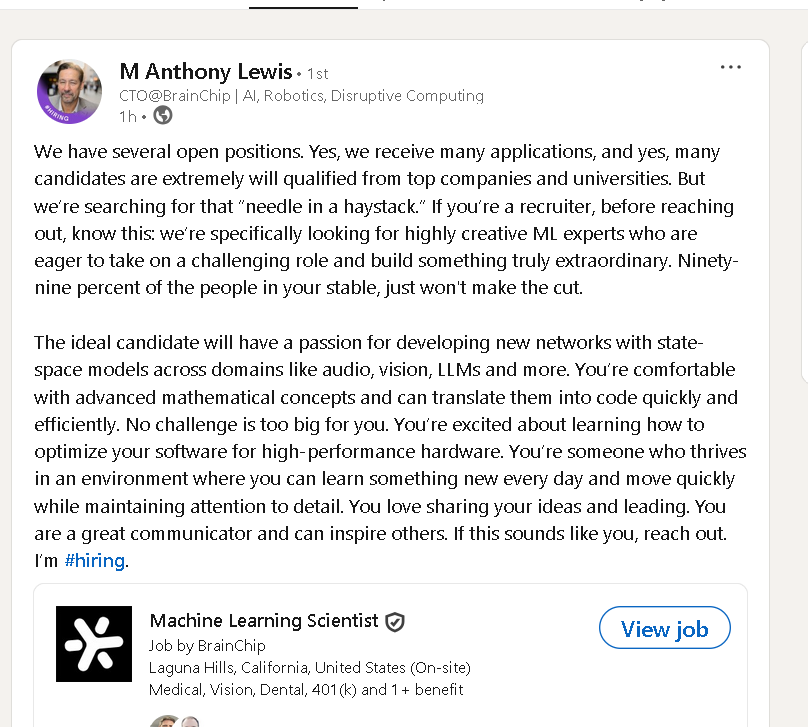Click the 1h post timestamp
The height and width of the screenshot is (727, 808).
(127, 116)
